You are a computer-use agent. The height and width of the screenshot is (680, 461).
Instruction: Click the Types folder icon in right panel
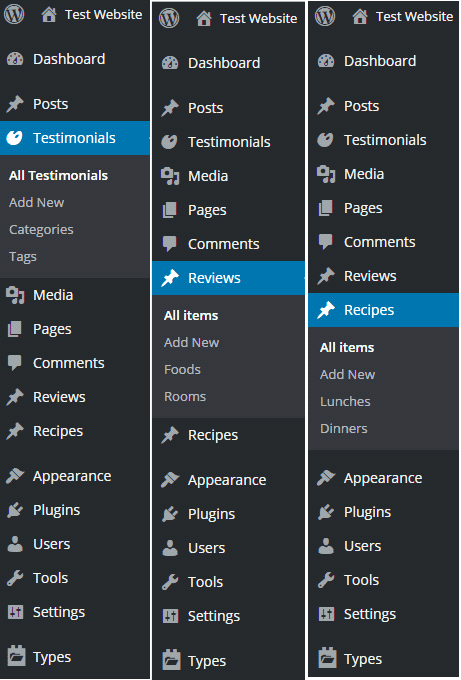[x=327, y=657]
